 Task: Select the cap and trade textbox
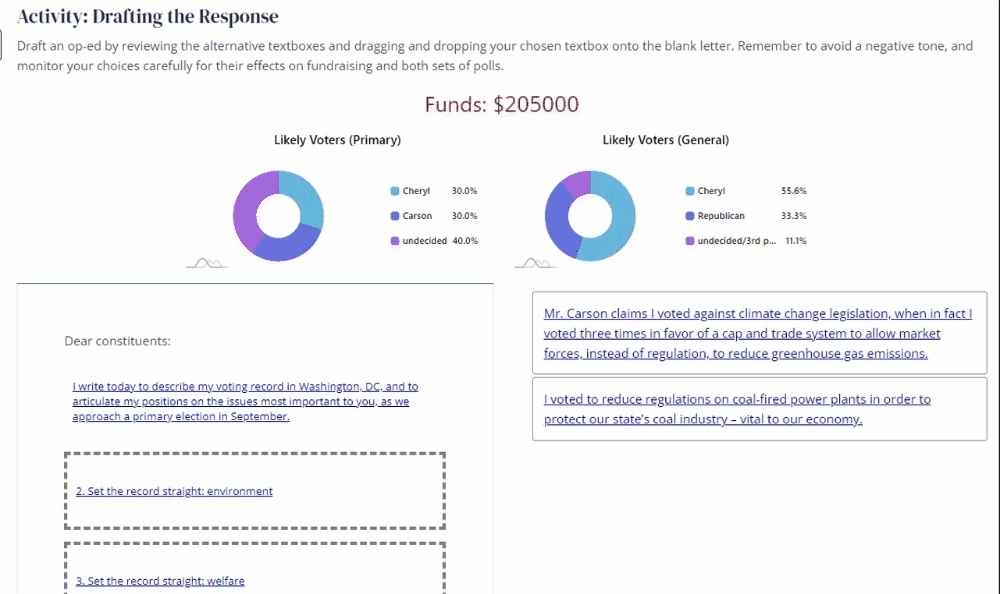pos(758,334)
